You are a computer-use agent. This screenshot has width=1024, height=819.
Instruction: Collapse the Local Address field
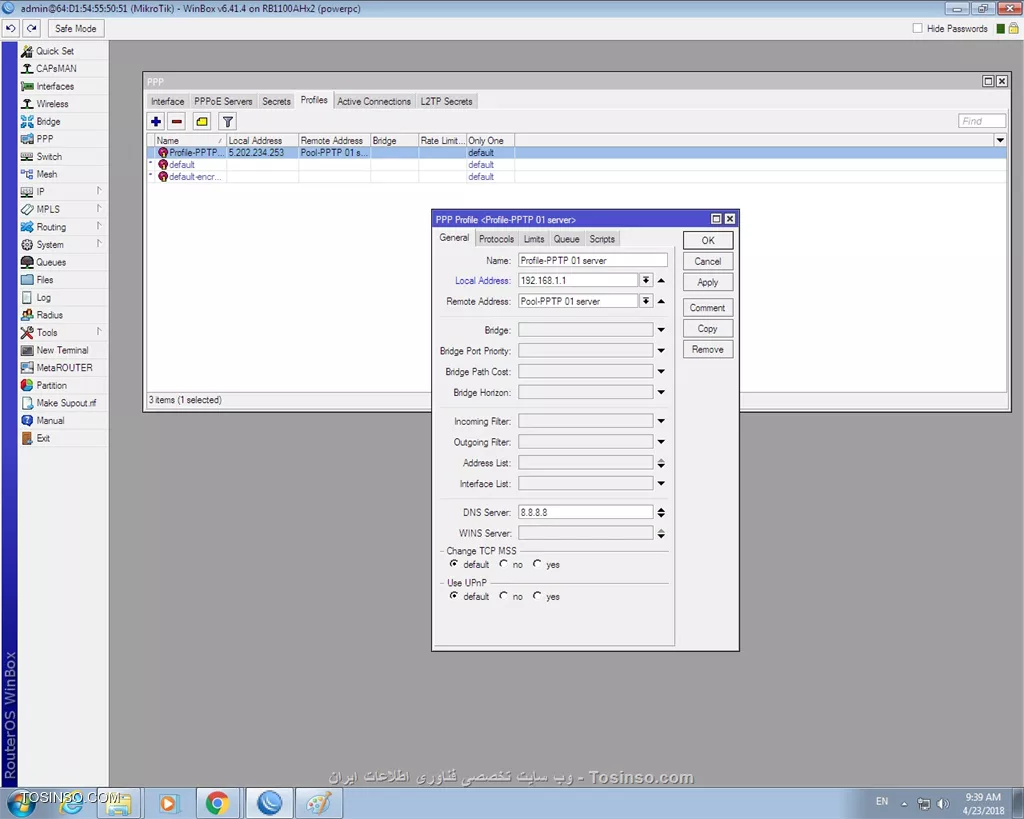662,280
